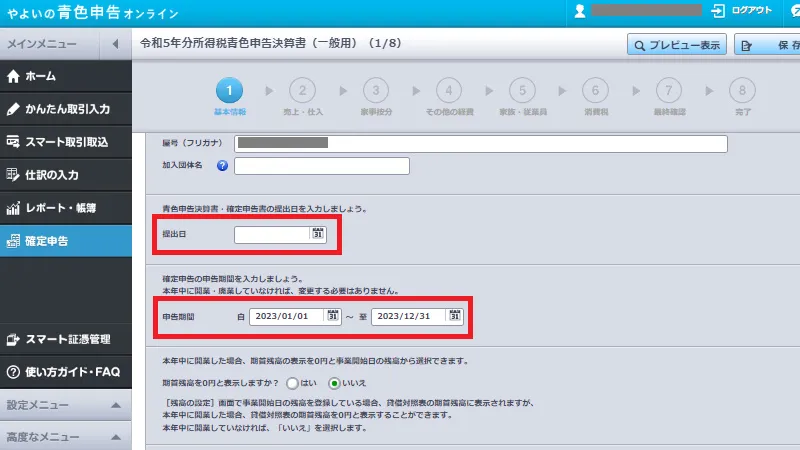Click the blue help icon beside 加入団体名
Screen dimensions: 800x450
coord(222,165)
